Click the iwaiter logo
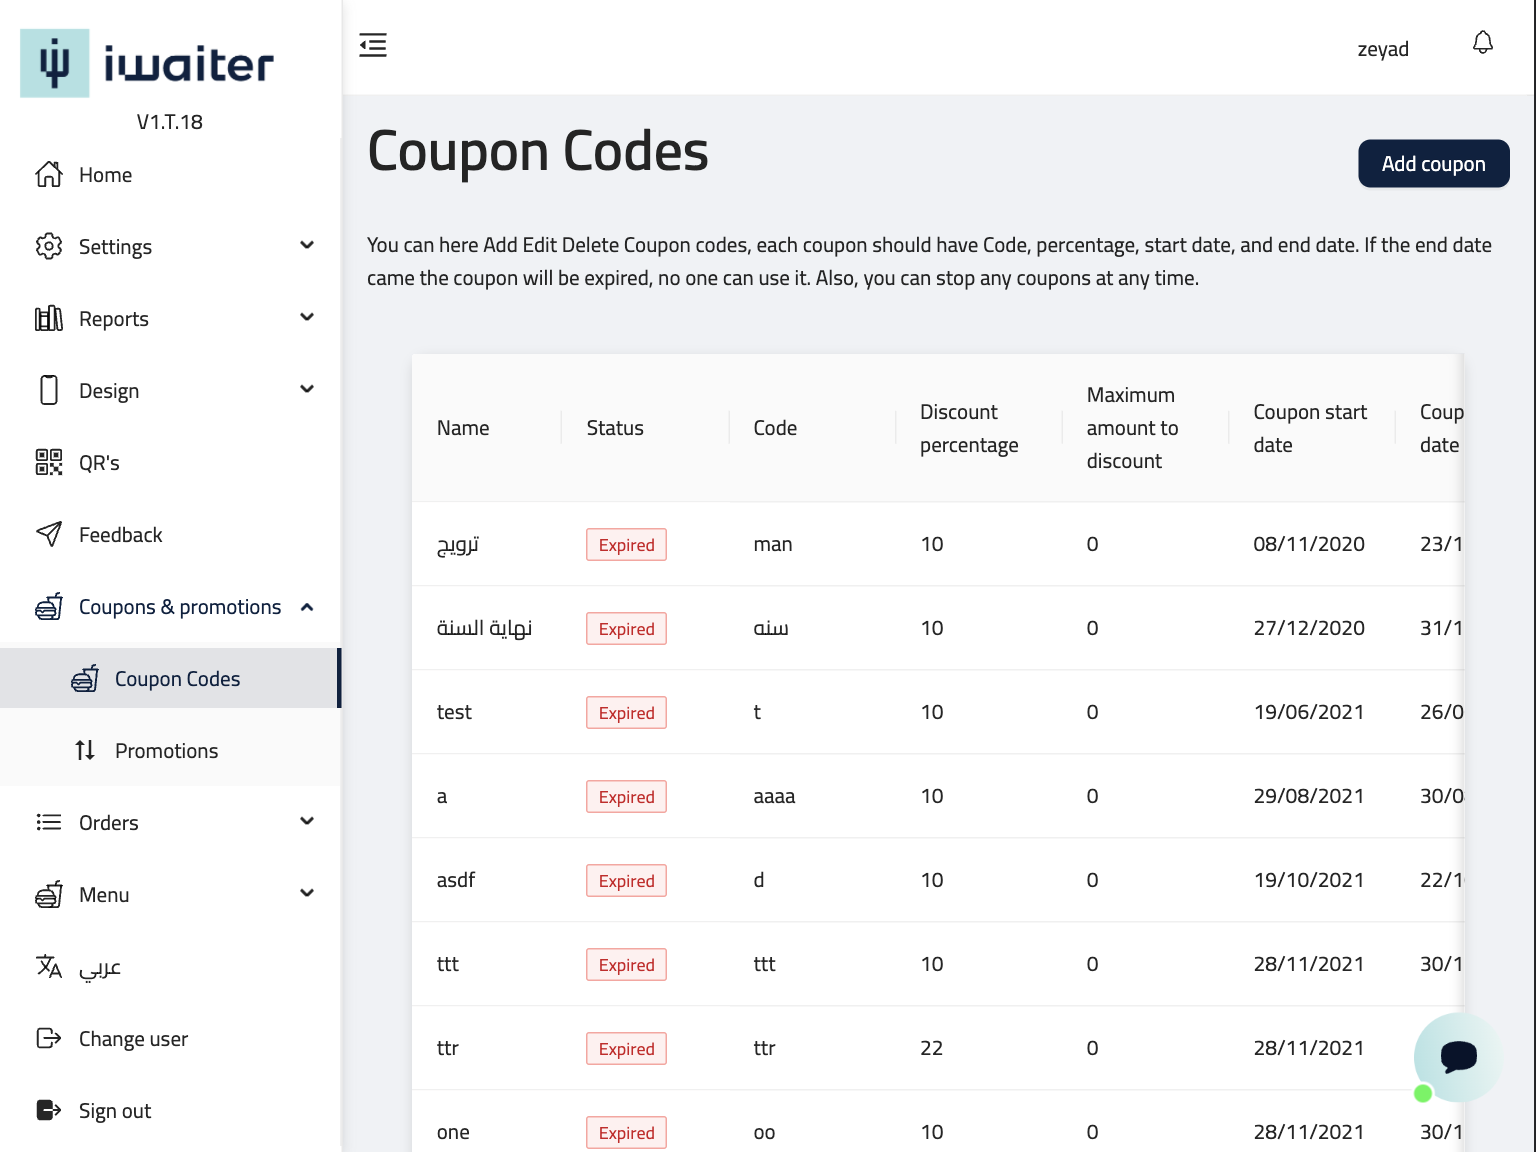Image resolution: width=1536 pixels, height=1152 pixels. [x=147, y=64]
